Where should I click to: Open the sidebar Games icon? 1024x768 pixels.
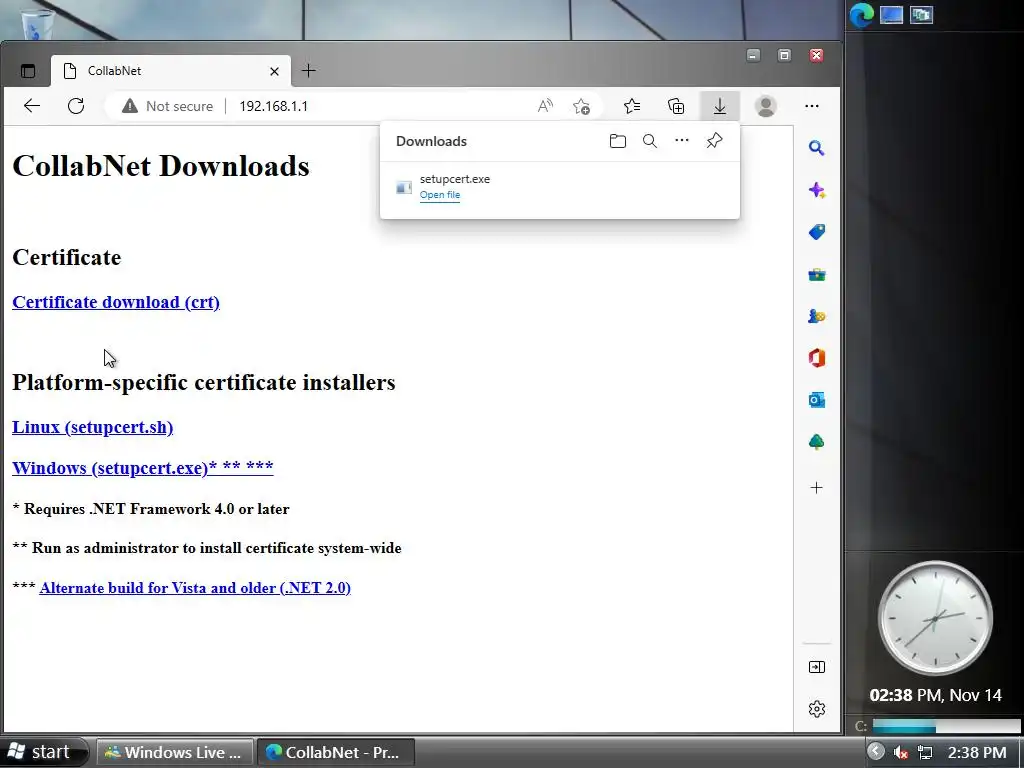coord(816,316)
